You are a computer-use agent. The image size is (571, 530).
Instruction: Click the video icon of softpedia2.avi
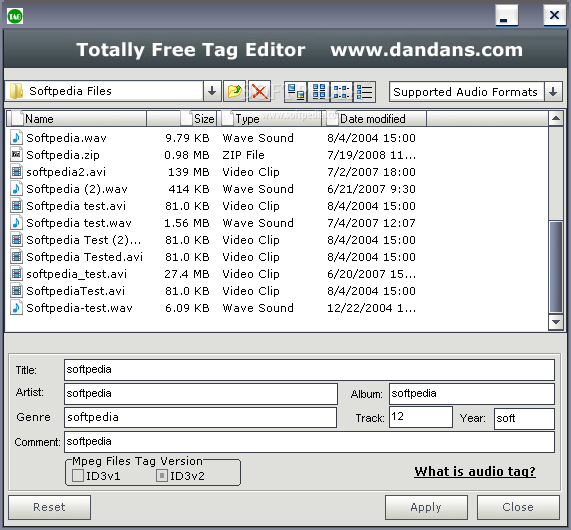click(16, 172)
